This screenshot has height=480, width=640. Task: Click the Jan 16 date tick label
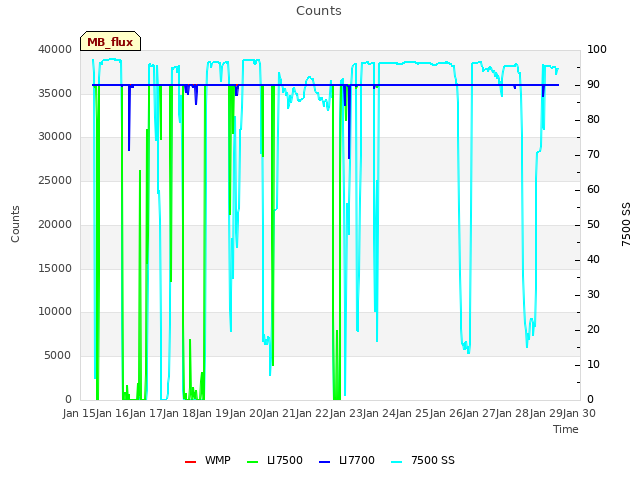point(112,413)
